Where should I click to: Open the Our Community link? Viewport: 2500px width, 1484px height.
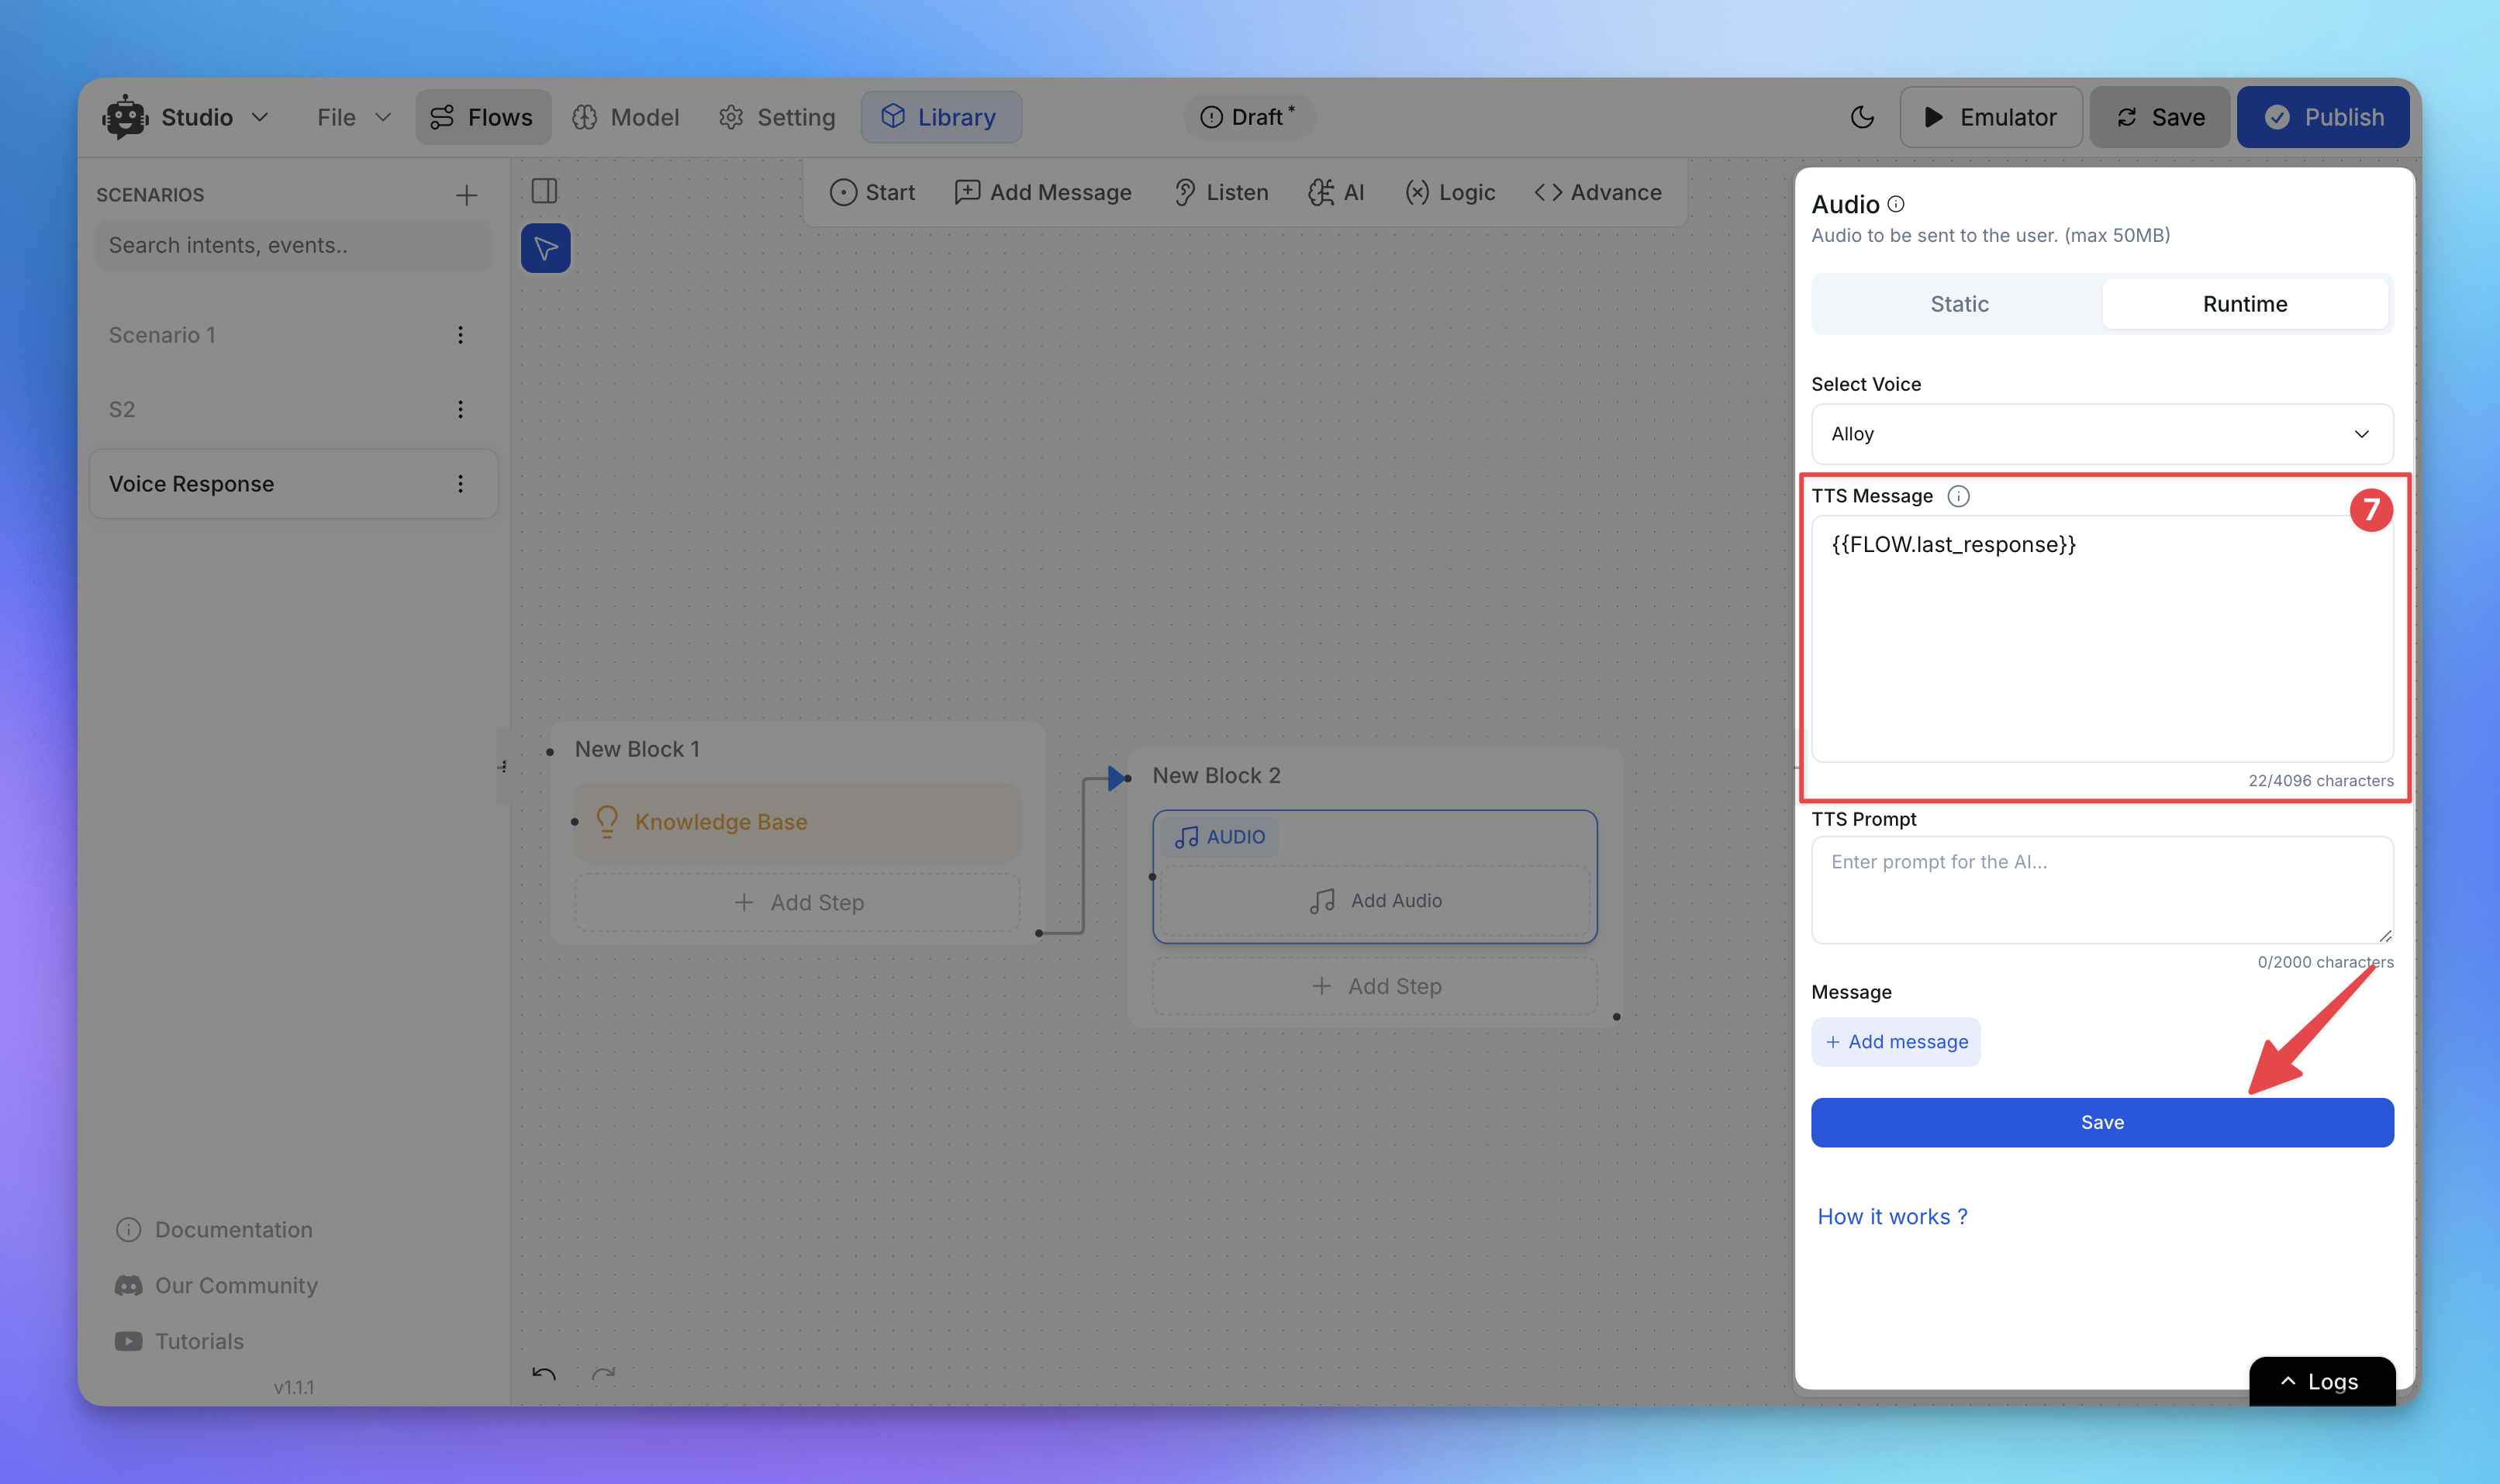[216, 1286]
